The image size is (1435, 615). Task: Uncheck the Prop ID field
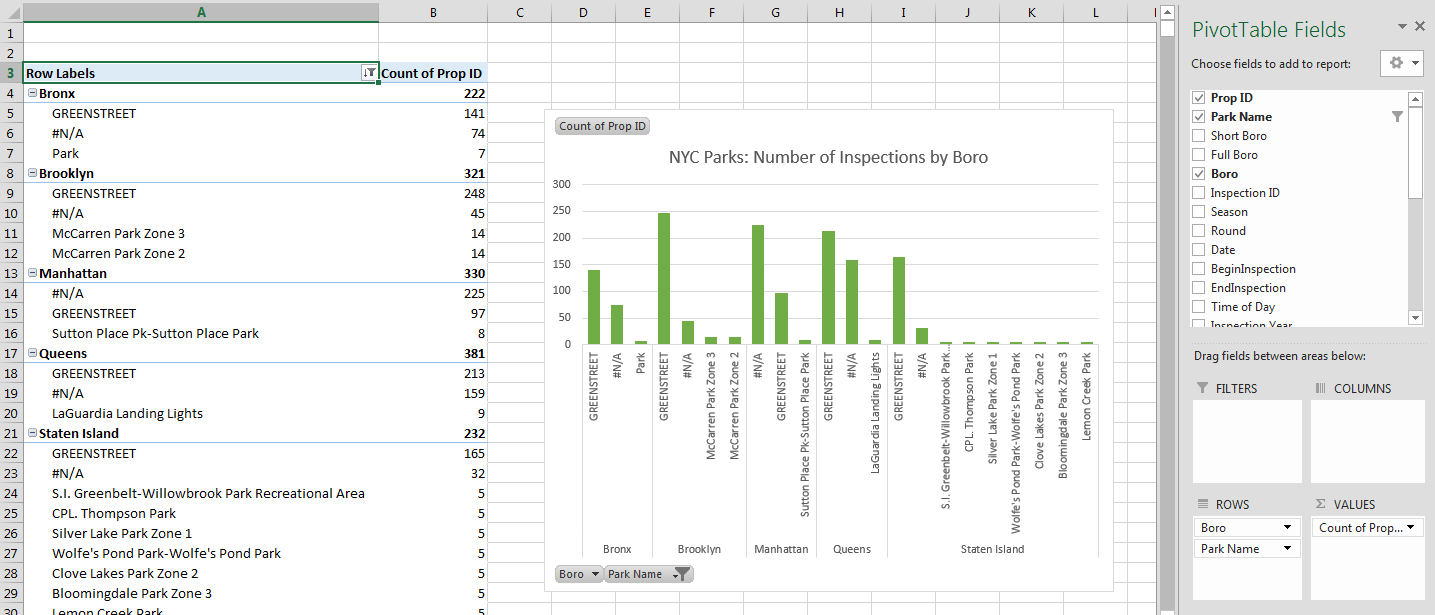tap(1198, 98)
